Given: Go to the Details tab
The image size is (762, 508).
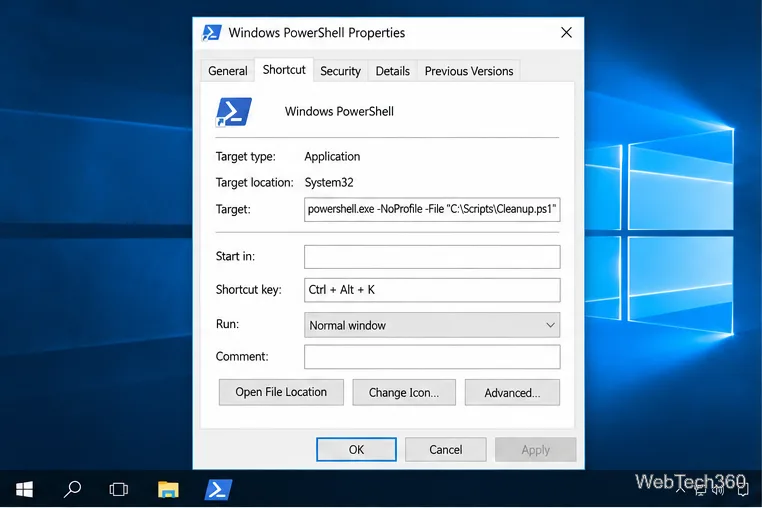Looking at the screenshot, I should (392, 71).
